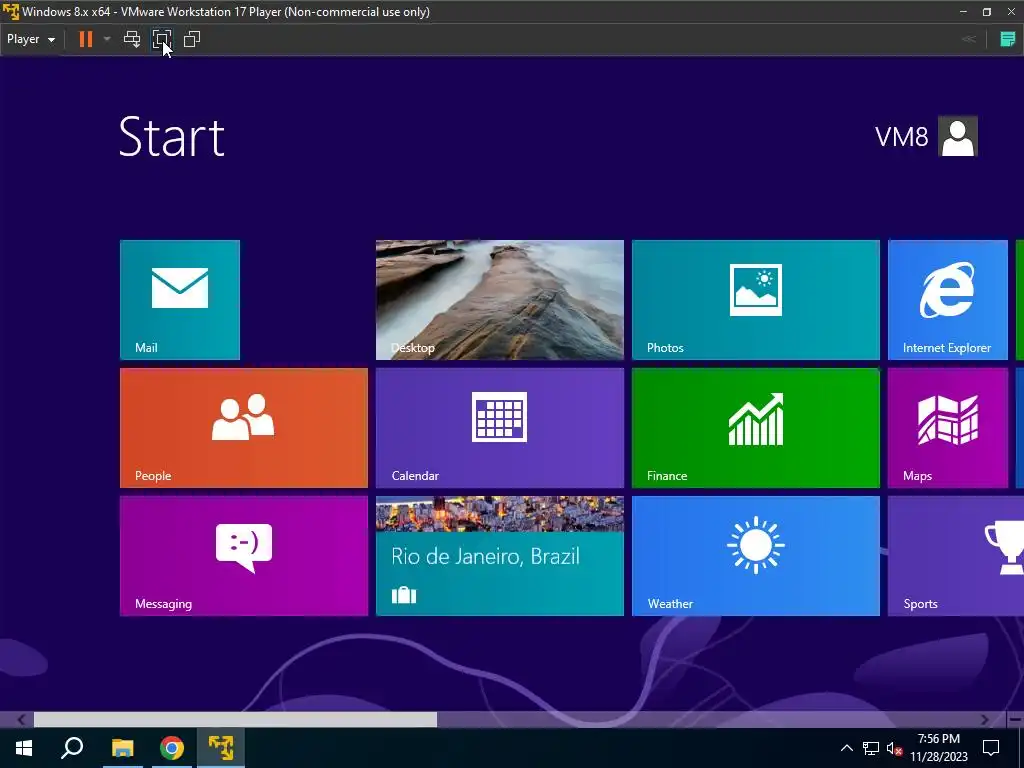This screenshot has width=1024, height=768.
Task: Click the muted volume tray icon
Action: point(895,749)
